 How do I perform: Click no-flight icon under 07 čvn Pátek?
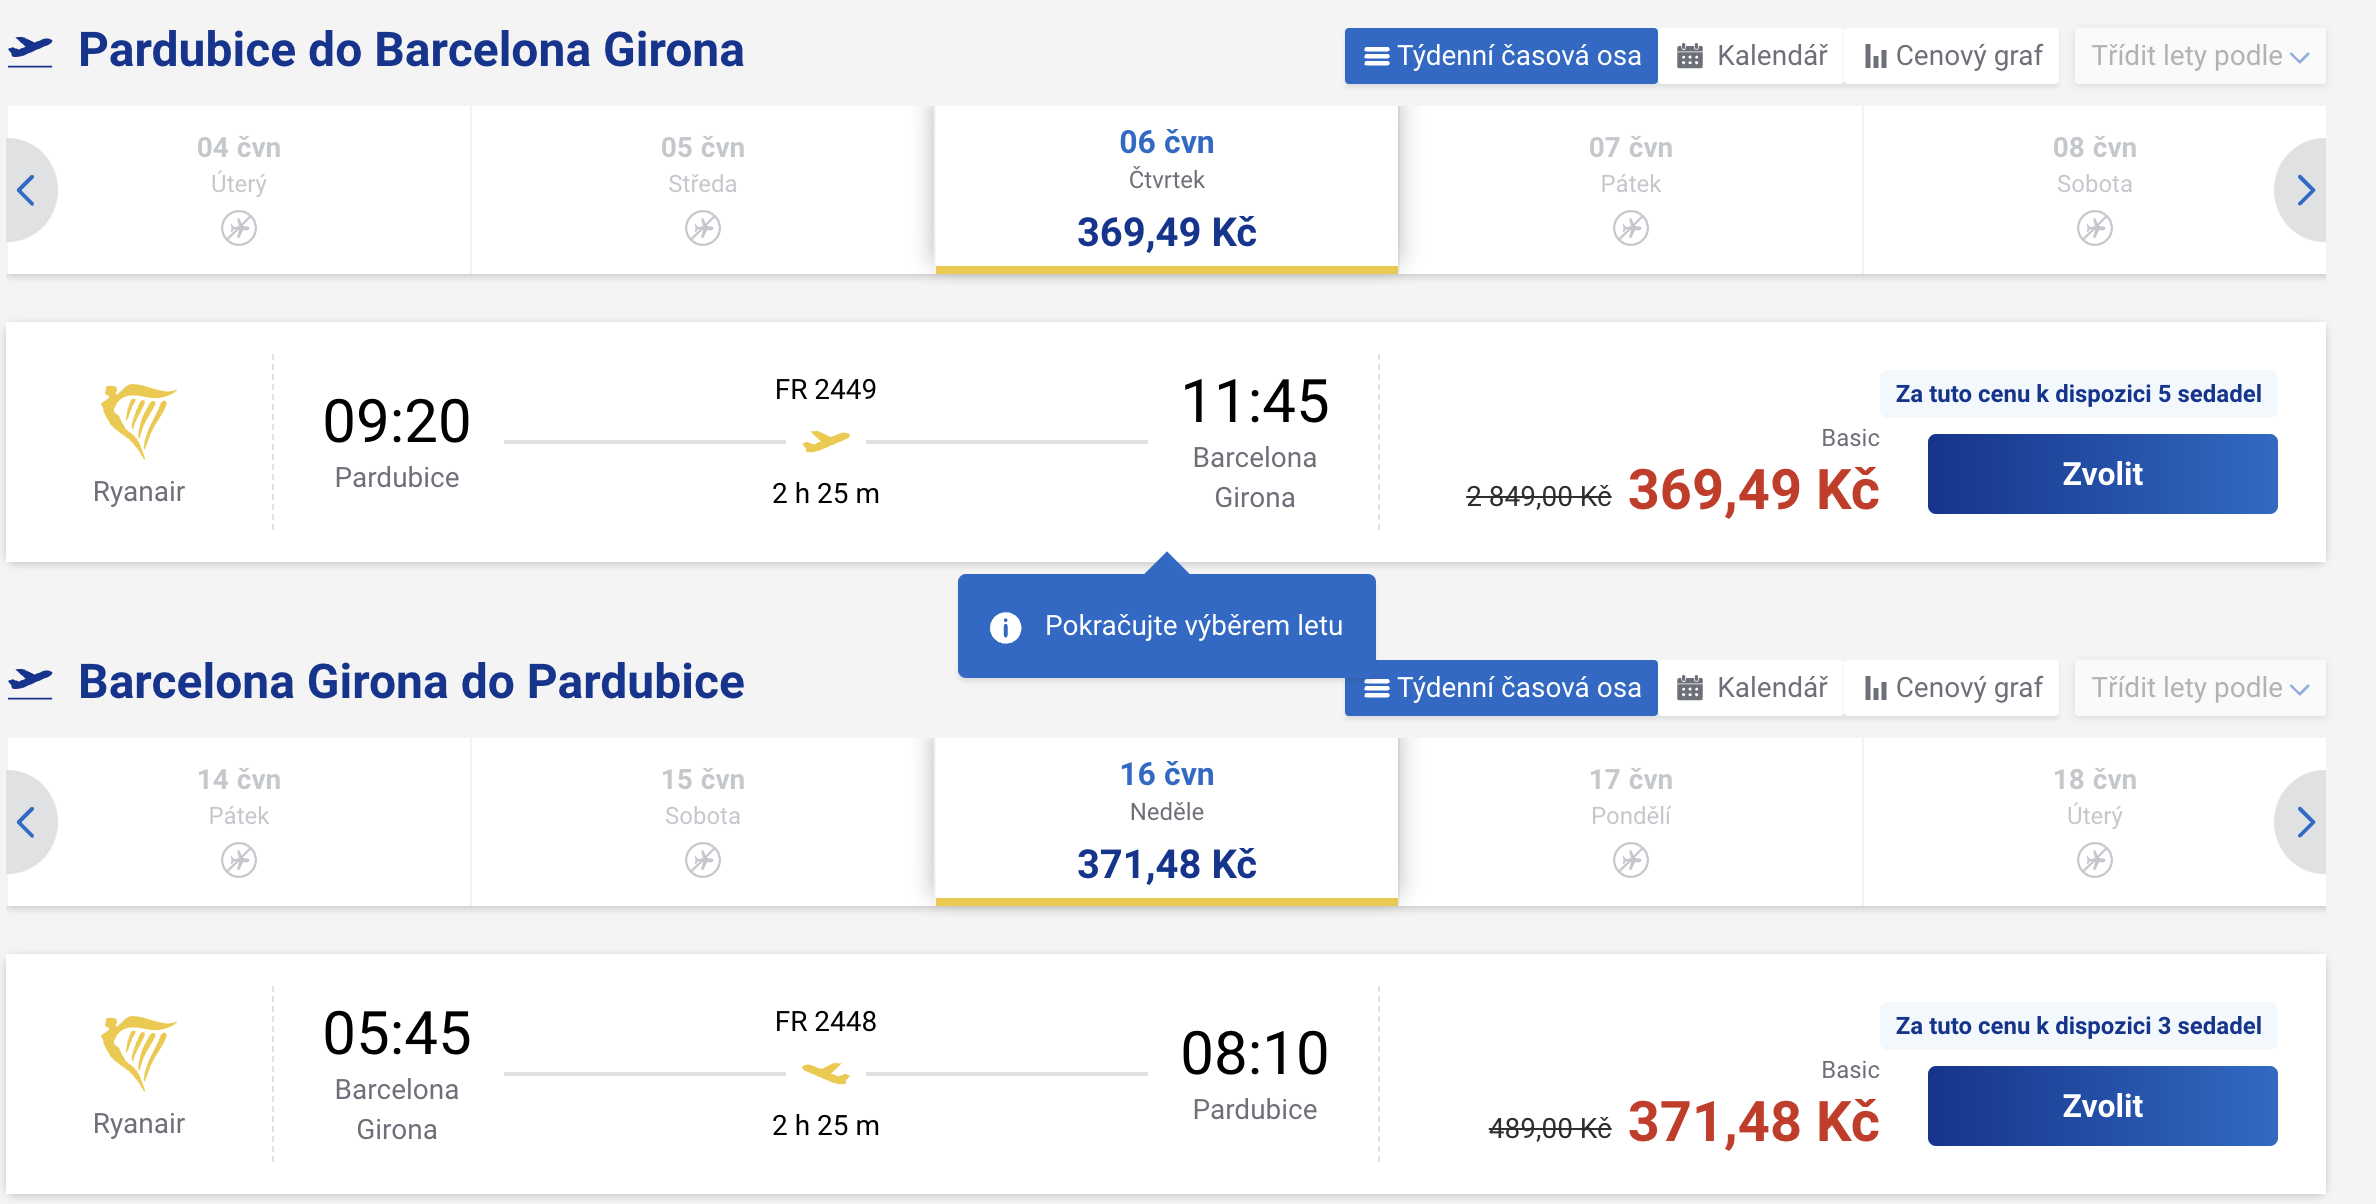tap(1630, 228)
